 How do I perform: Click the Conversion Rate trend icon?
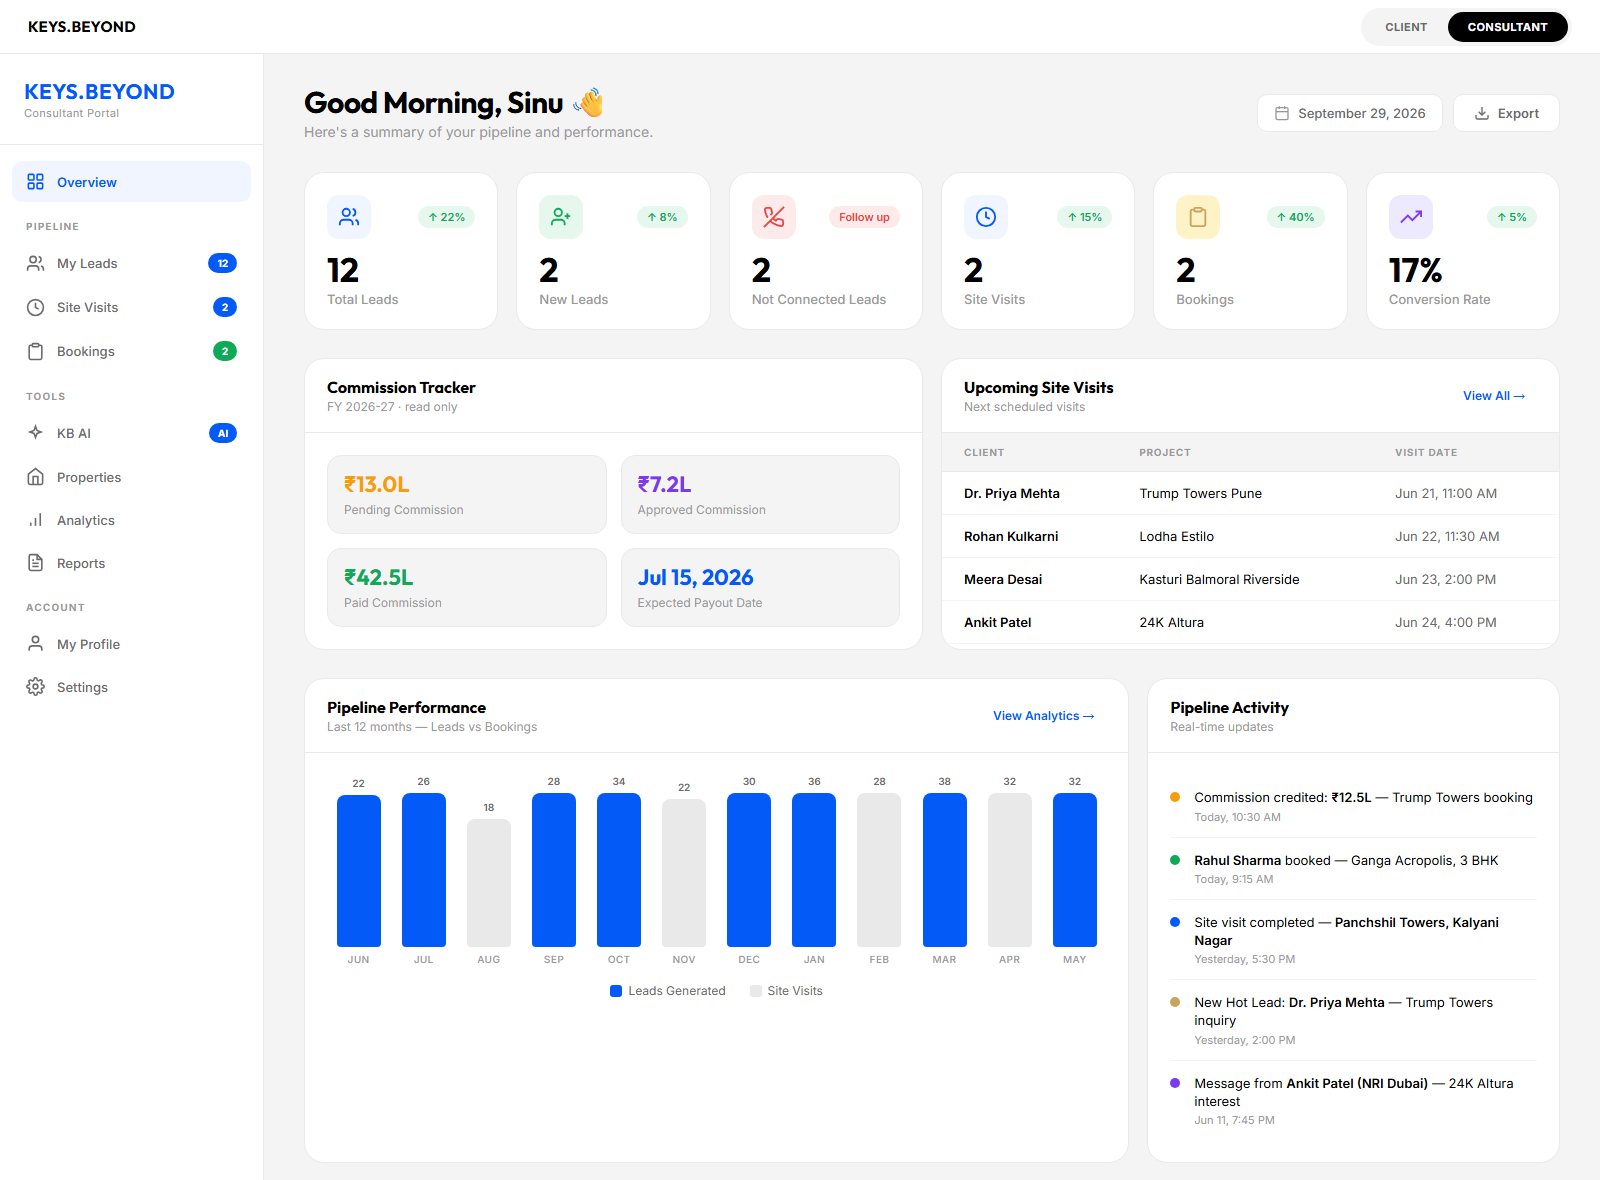[1411, 217]
